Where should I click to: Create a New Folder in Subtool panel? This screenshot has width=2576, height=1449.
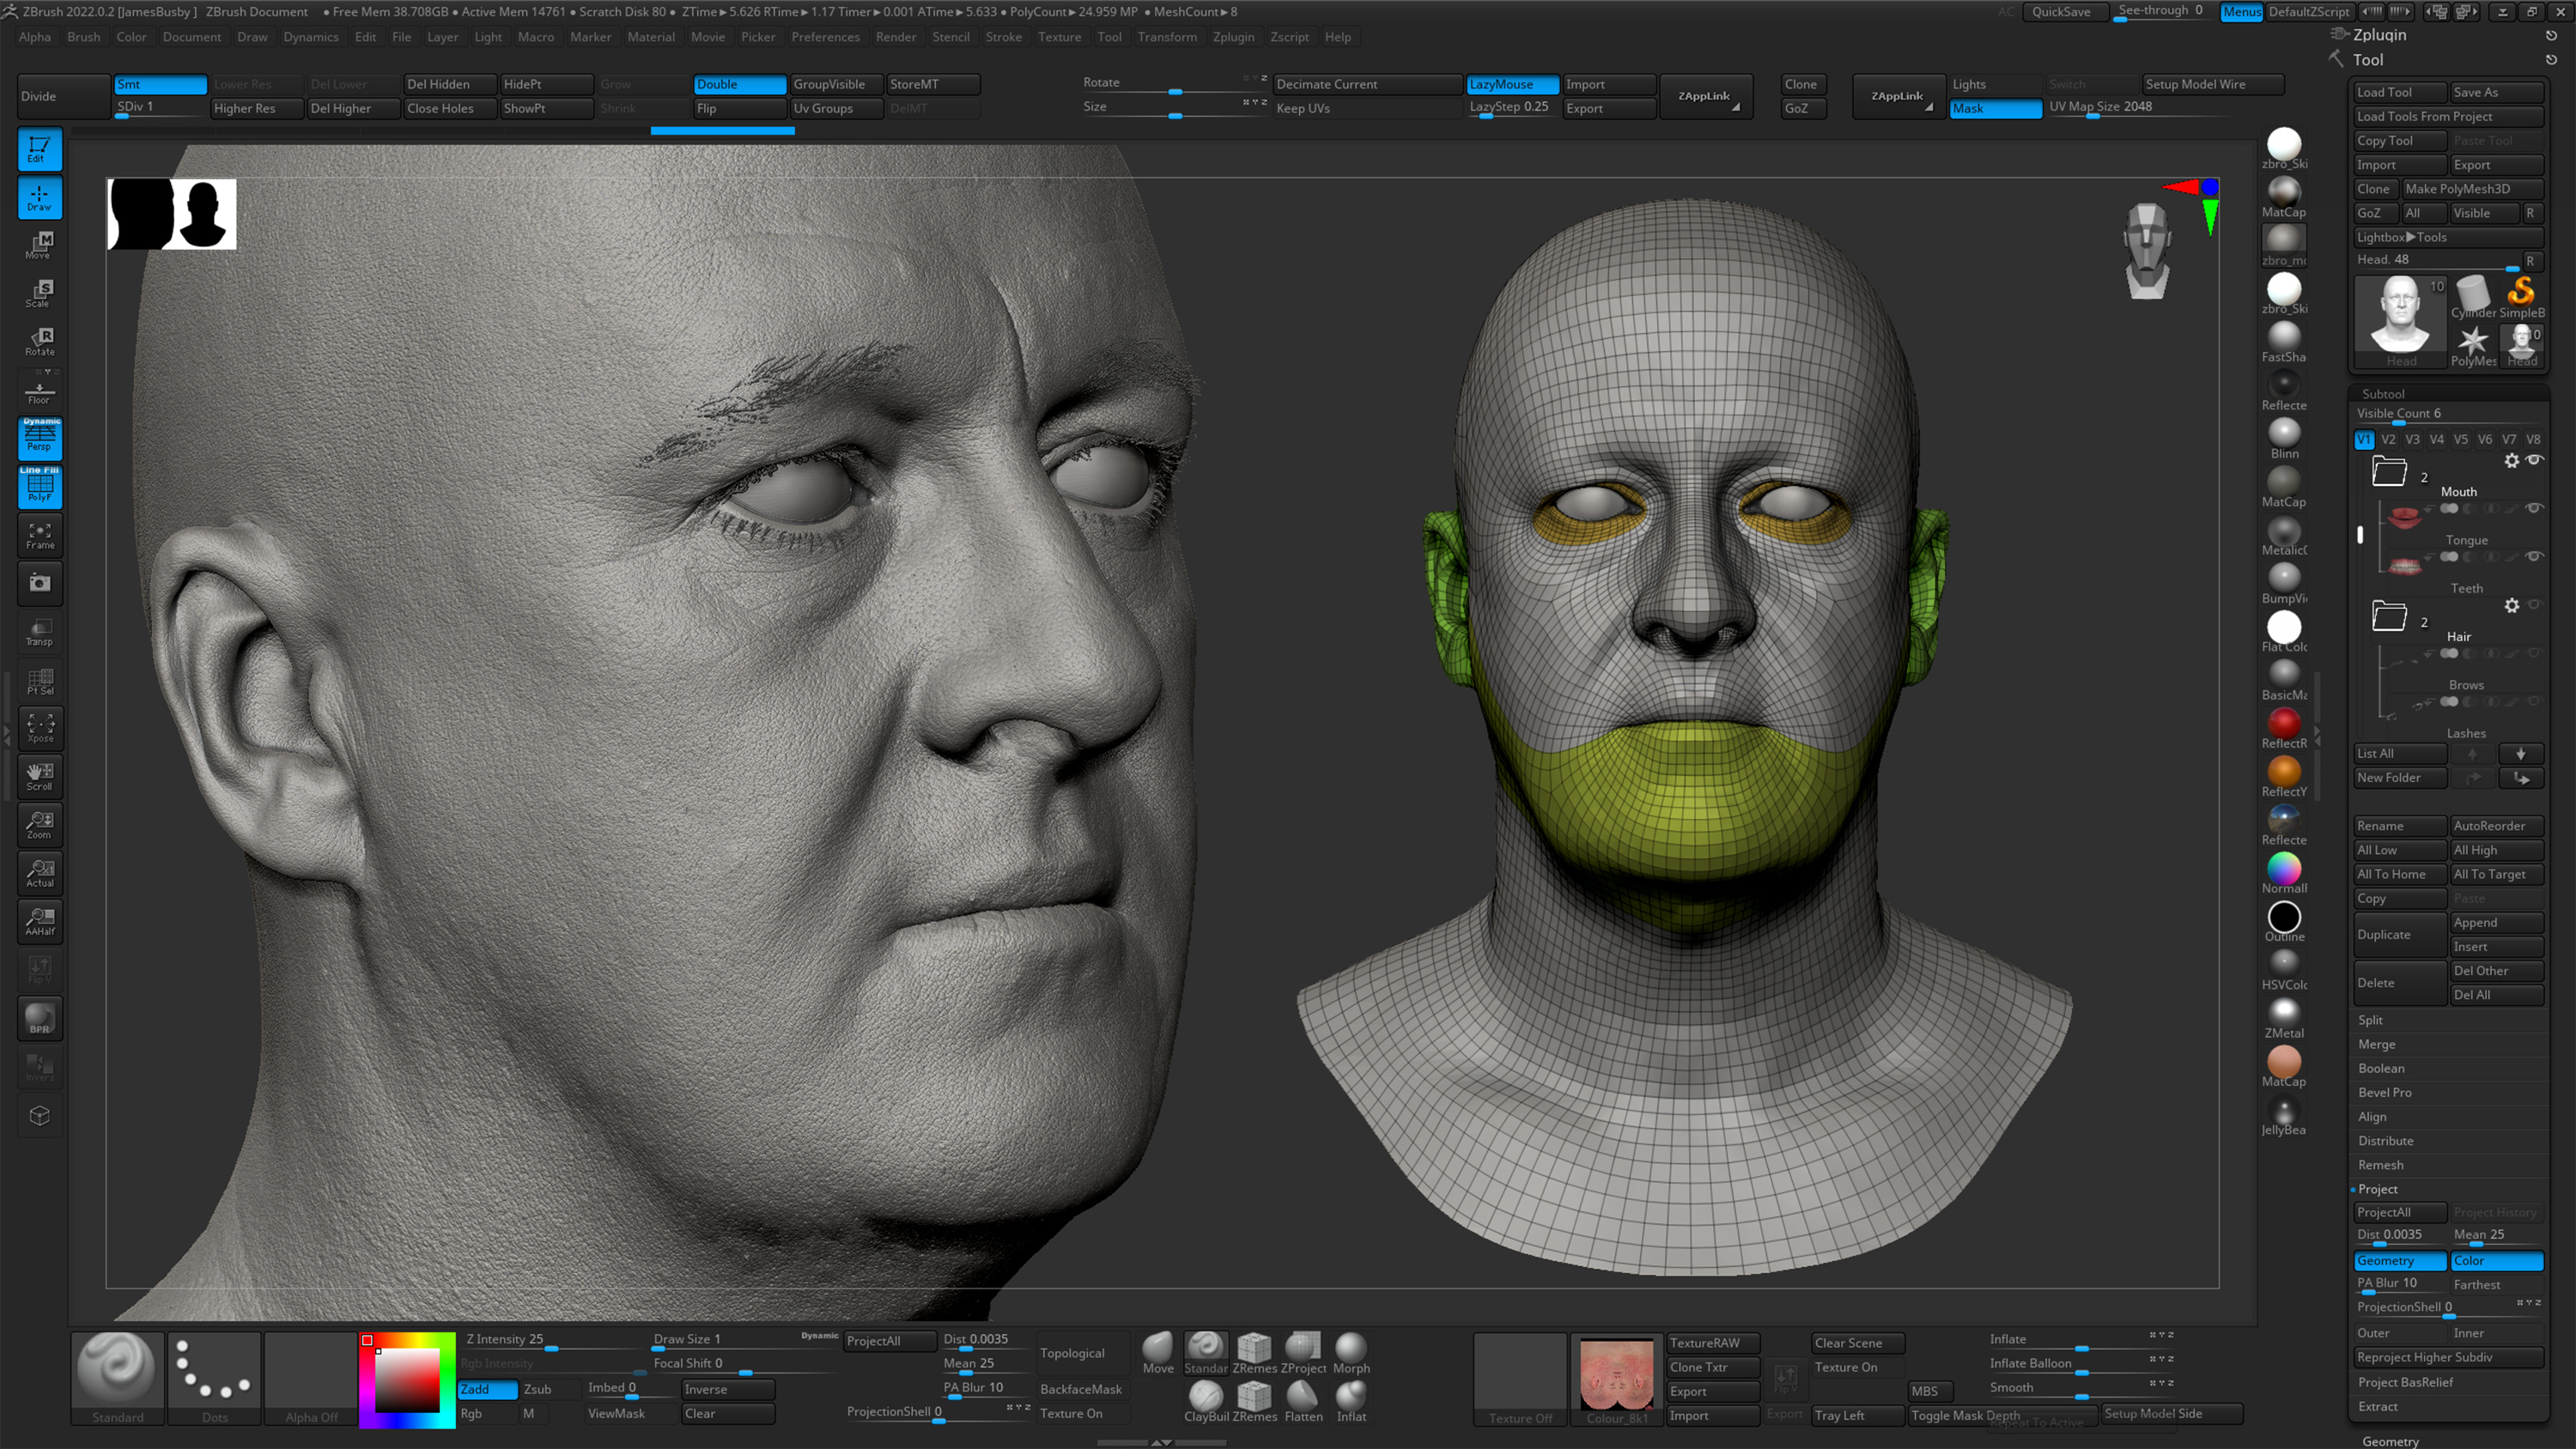point(2398,777)
